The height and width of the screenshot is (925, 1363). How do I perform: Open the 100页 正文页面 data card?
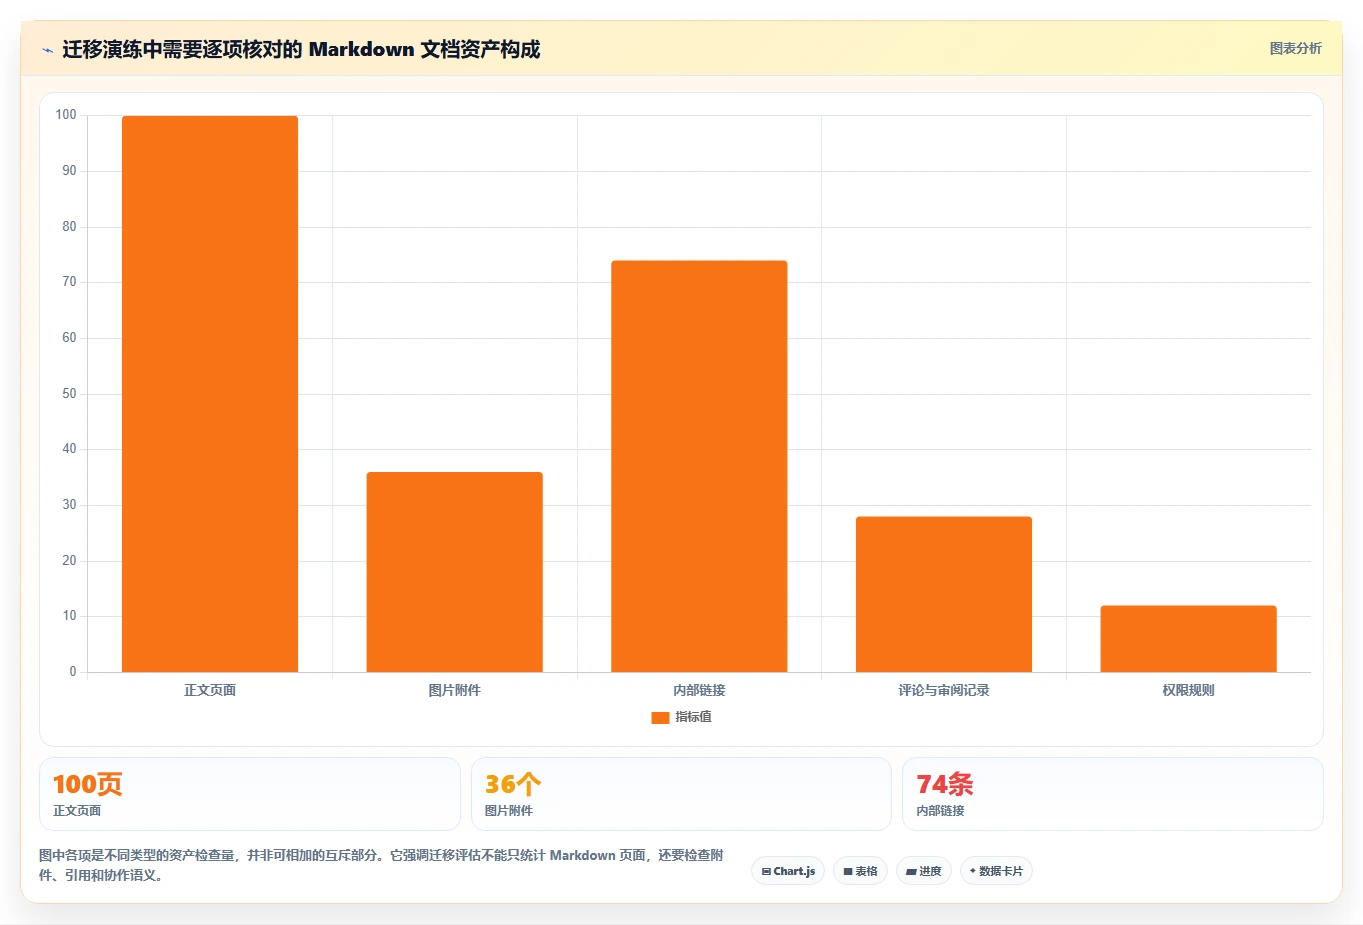point(250,794)
